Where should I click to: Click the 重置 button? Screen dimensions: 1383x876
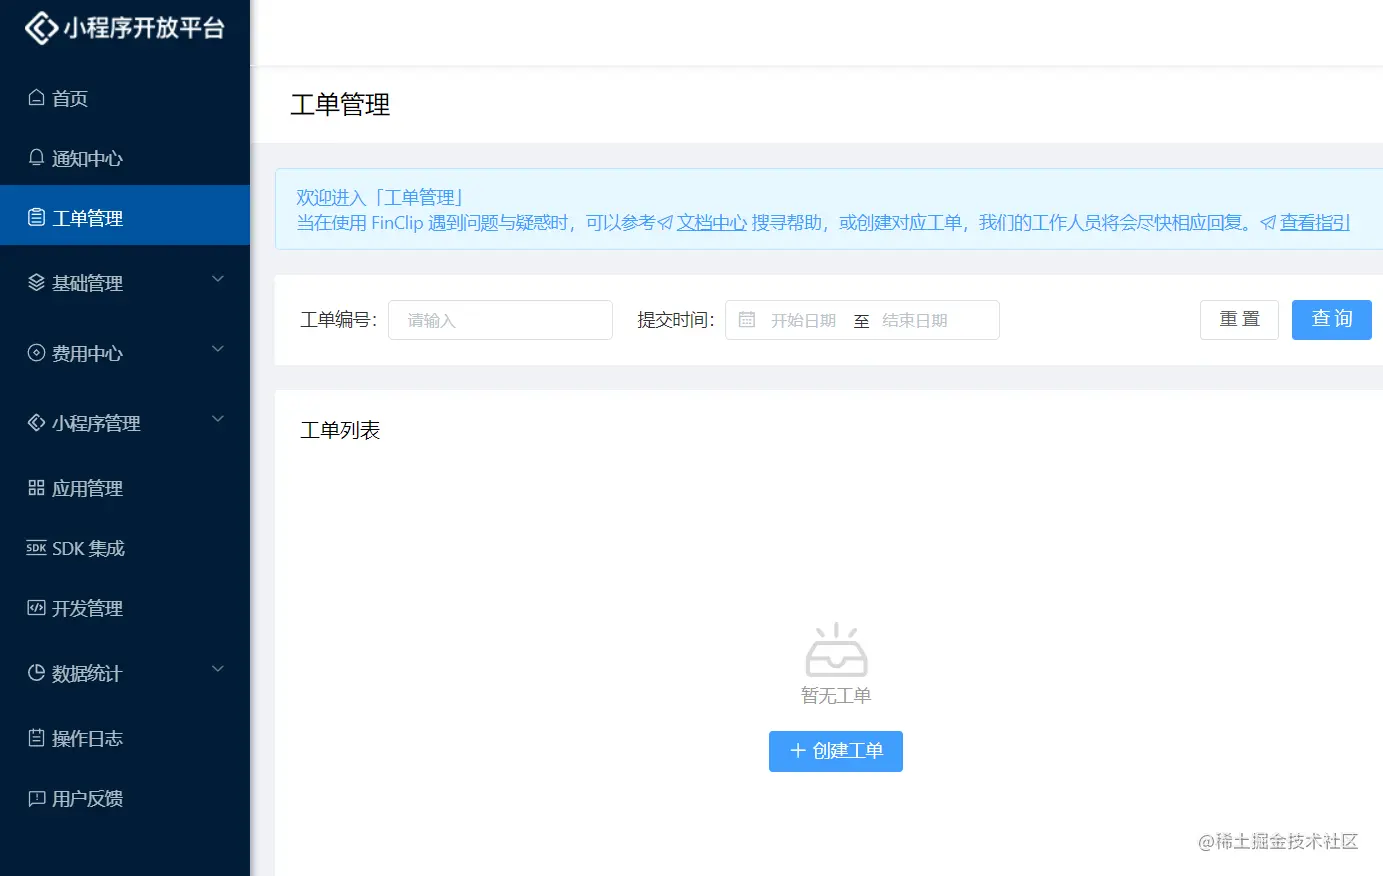tap(1239, 320)
